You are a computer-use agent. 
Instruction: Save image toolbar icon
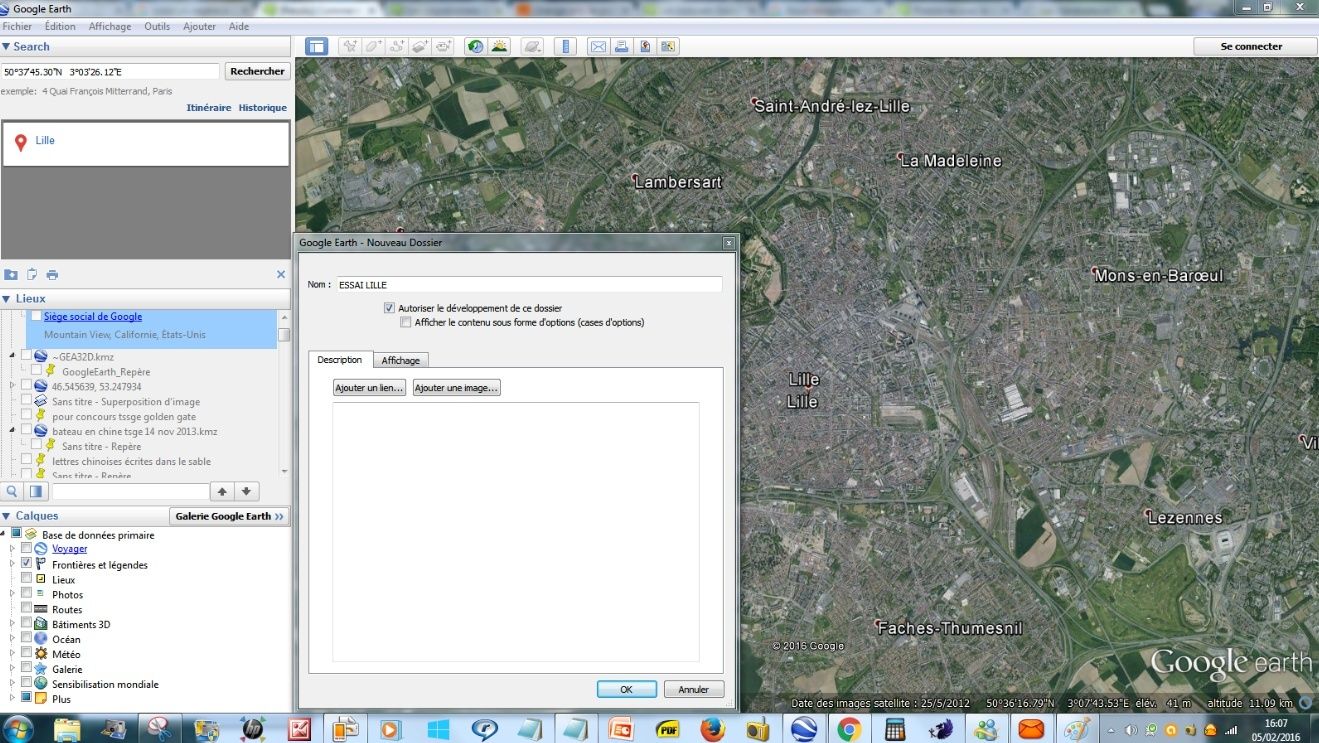645,46
